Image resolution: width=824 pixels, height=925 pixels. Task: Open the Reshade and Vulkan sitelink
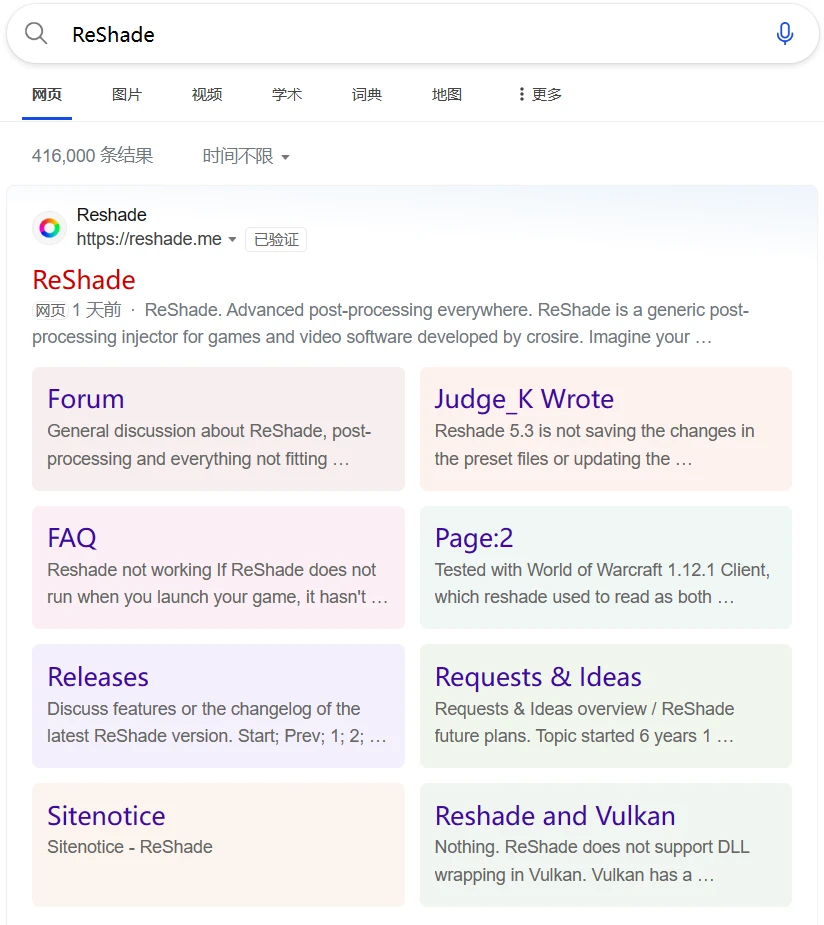(x=555, y=816)
